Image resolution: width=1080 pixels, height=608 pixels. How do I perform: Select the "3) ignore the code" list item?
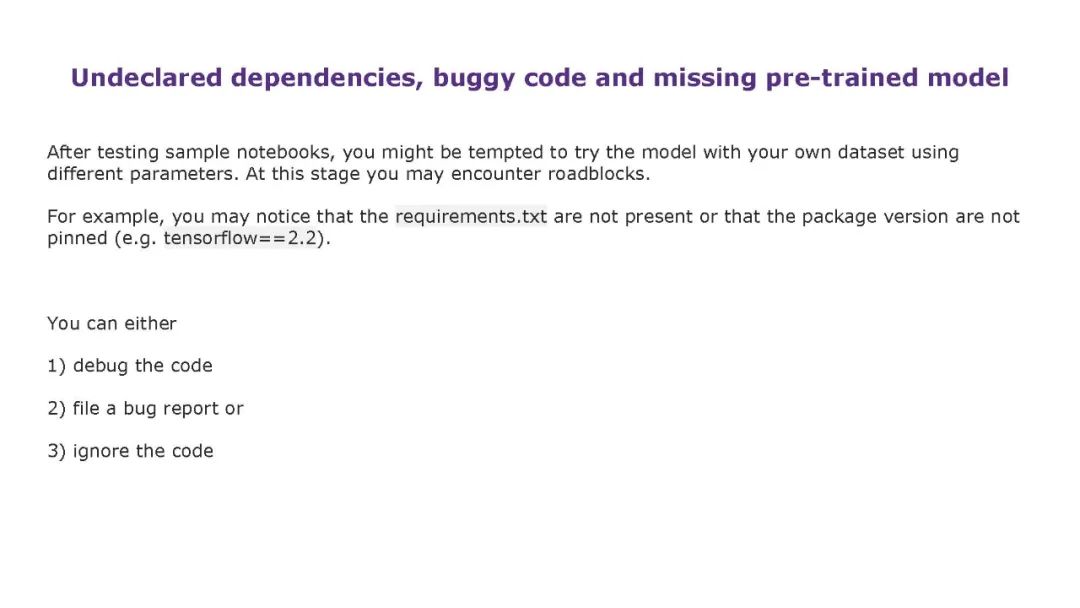tap(130, 451)
